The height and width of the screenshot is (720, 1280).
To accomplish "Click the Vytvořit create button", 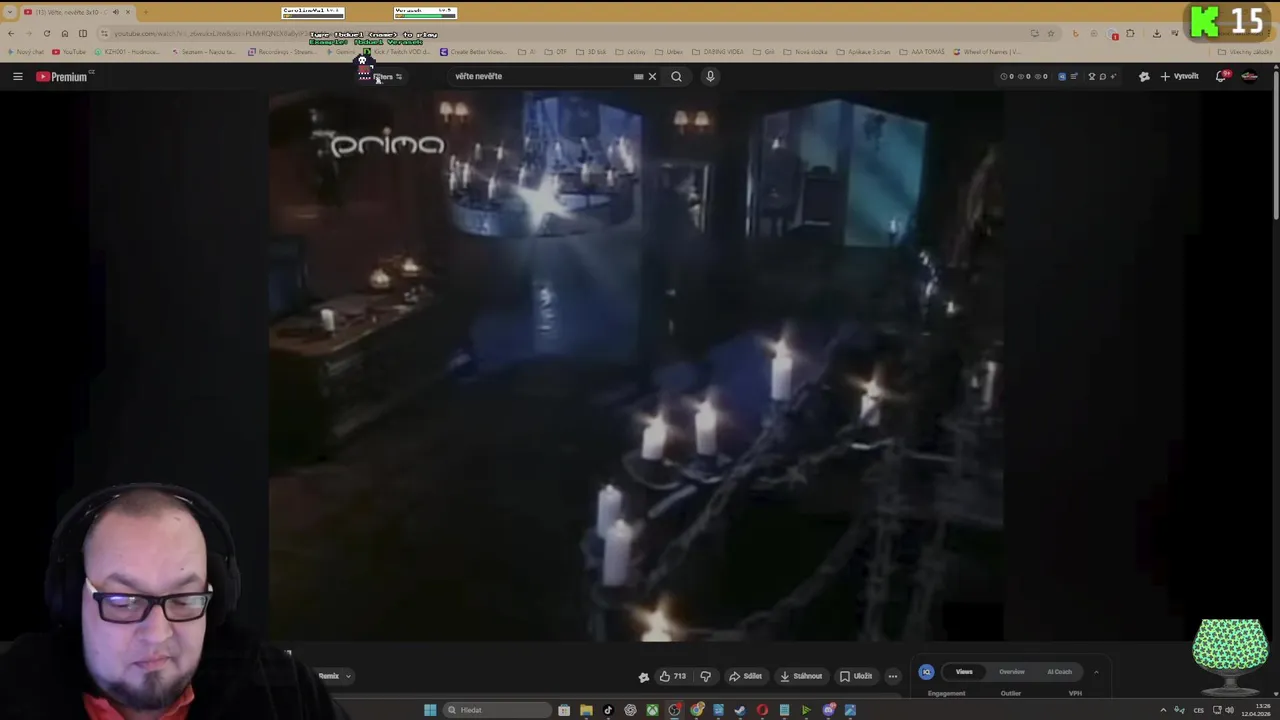I will pyautogui.click(x=1180, y=76).
